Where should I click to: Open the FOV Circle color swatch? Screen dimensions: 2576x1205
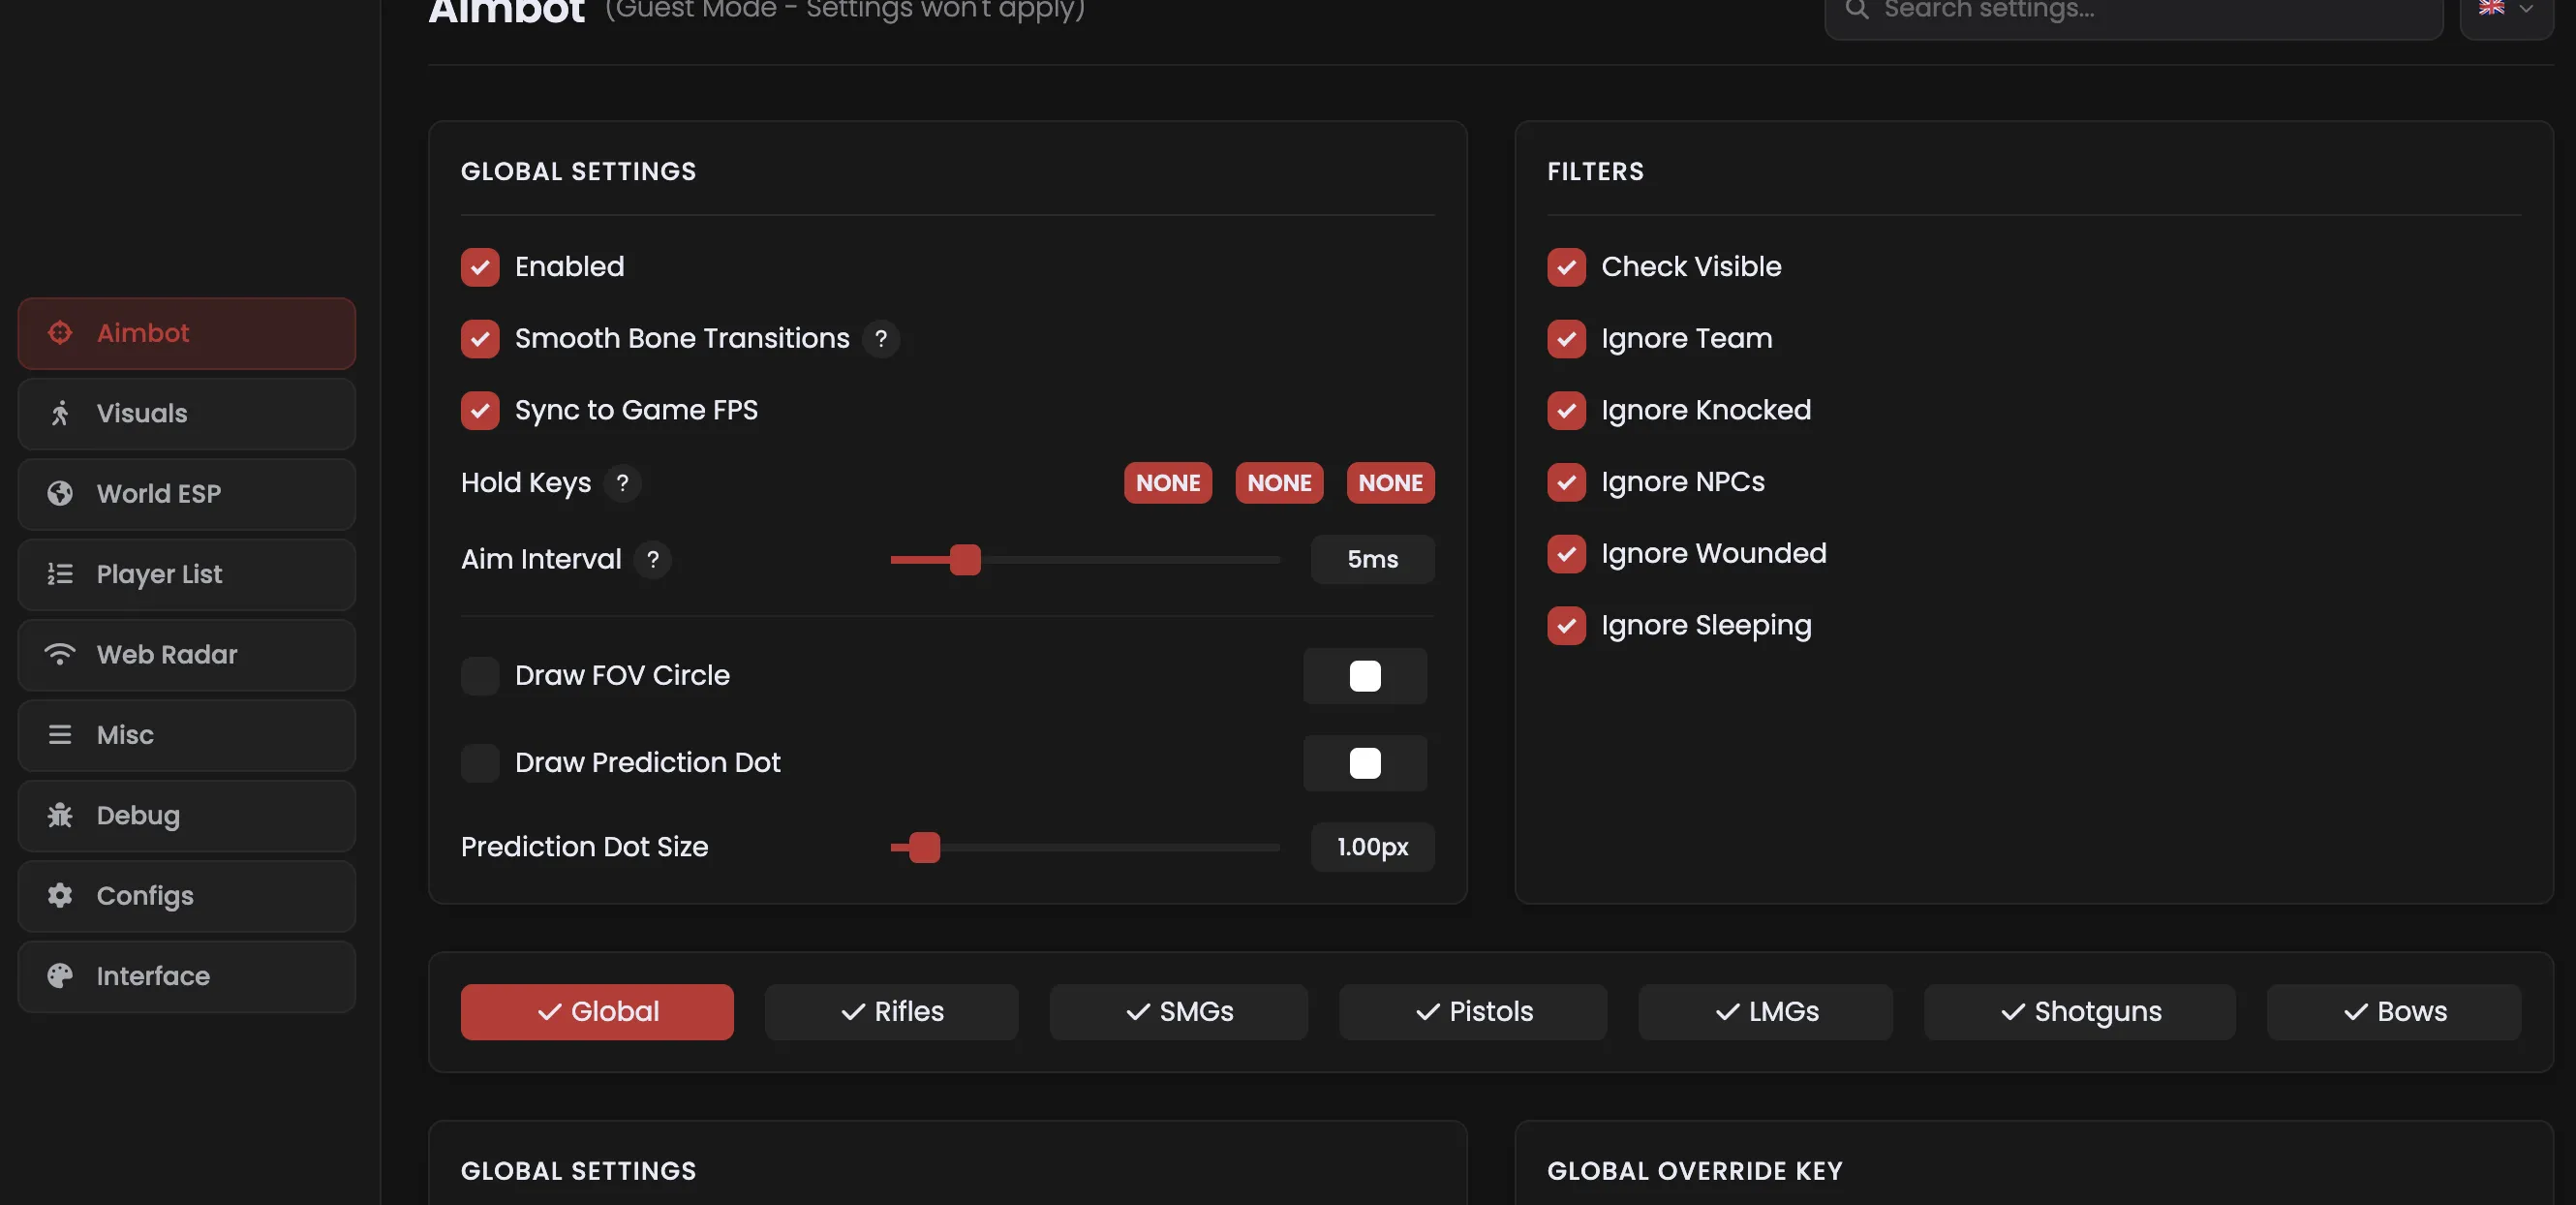(1365, 676)
